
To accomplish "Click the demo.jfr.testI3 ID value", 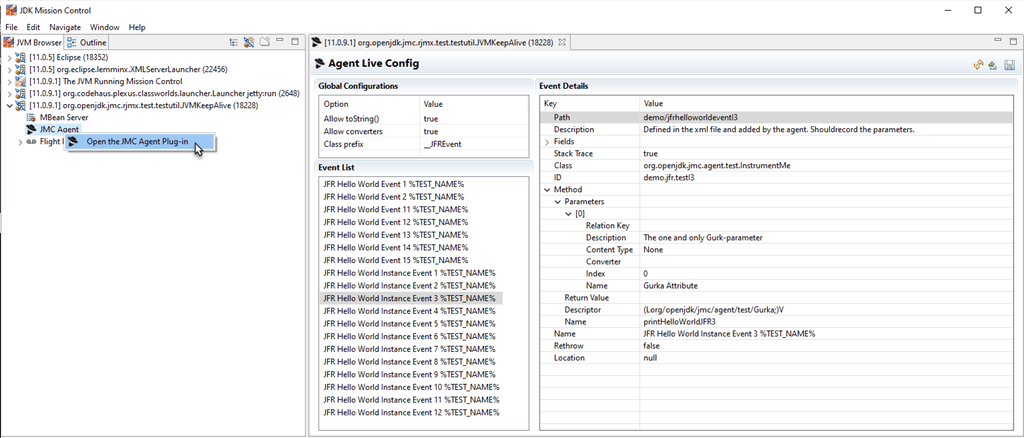I will [x=669, y=178].
